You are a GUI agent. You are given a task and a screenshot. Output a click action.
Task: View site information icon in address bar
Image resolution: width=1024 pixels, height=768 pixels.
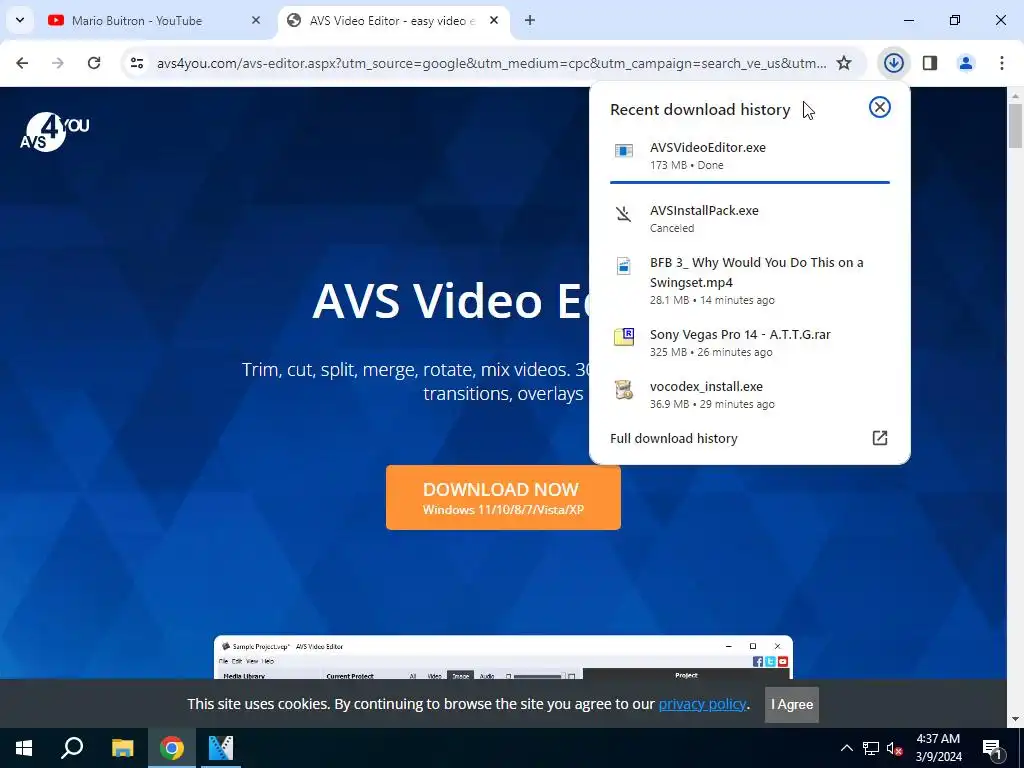[x=136, y=63]
